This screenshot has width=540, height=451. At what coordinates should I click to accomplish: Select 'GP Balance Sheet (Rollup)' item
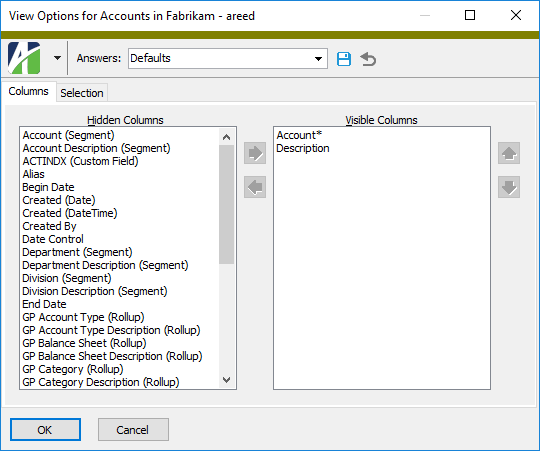coord(84,343)
